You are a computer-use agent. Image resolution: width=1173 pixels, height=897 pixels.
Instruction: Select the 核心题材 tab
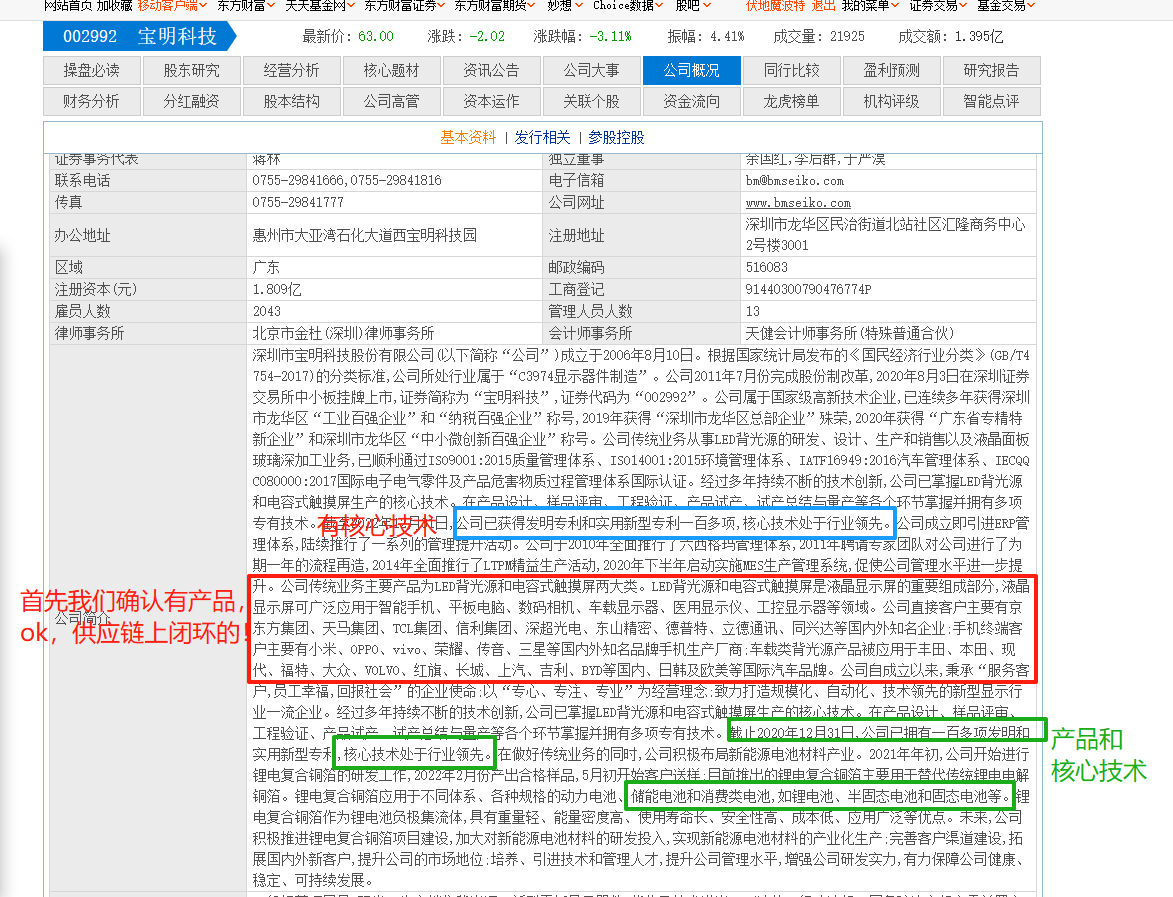click(391, 70)
